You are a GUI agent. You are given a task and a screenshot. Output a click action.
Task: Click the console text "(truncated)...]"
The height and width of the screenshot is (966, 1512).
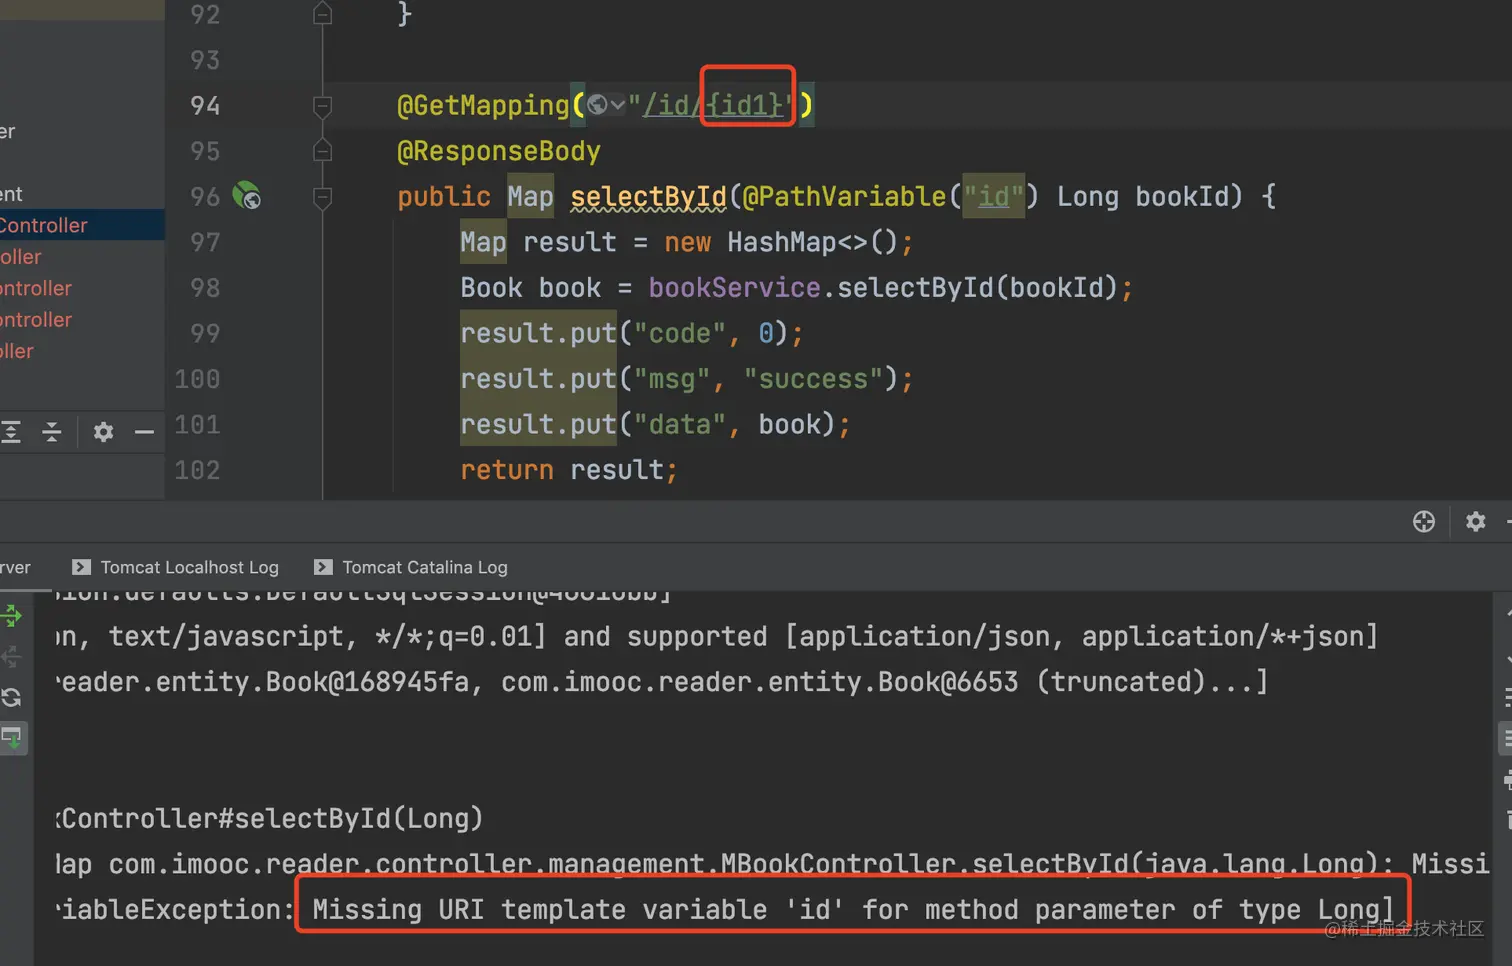1152,682
